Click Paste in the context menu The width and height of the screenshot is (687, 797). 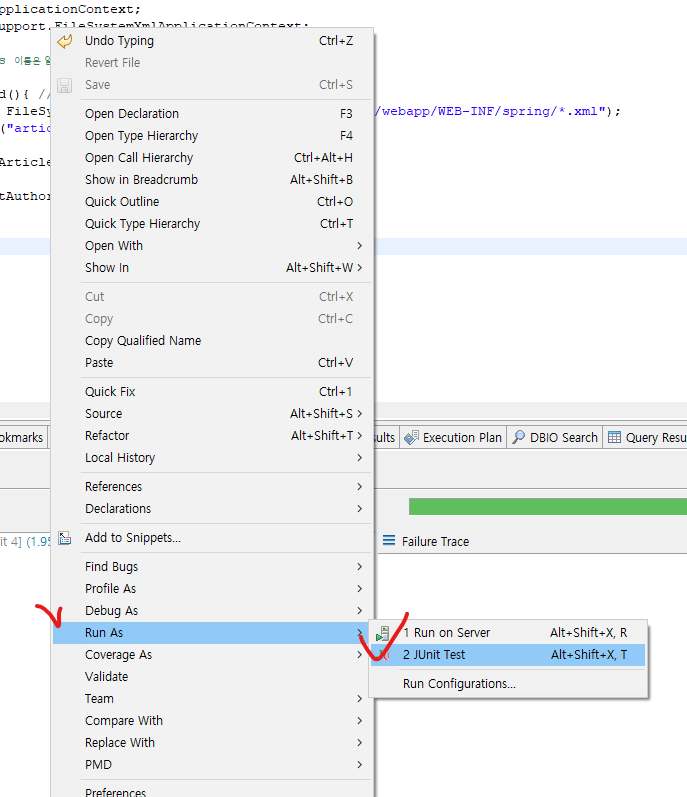(x=99, y=363)
